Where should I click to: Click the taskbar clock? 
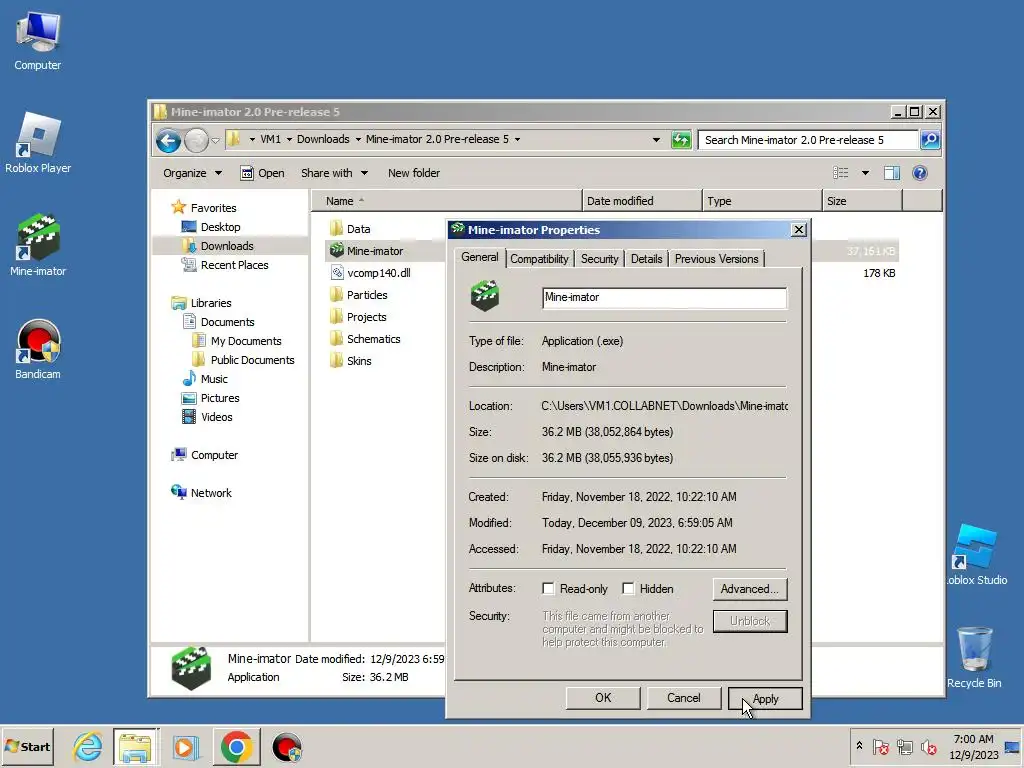point(973,747)
